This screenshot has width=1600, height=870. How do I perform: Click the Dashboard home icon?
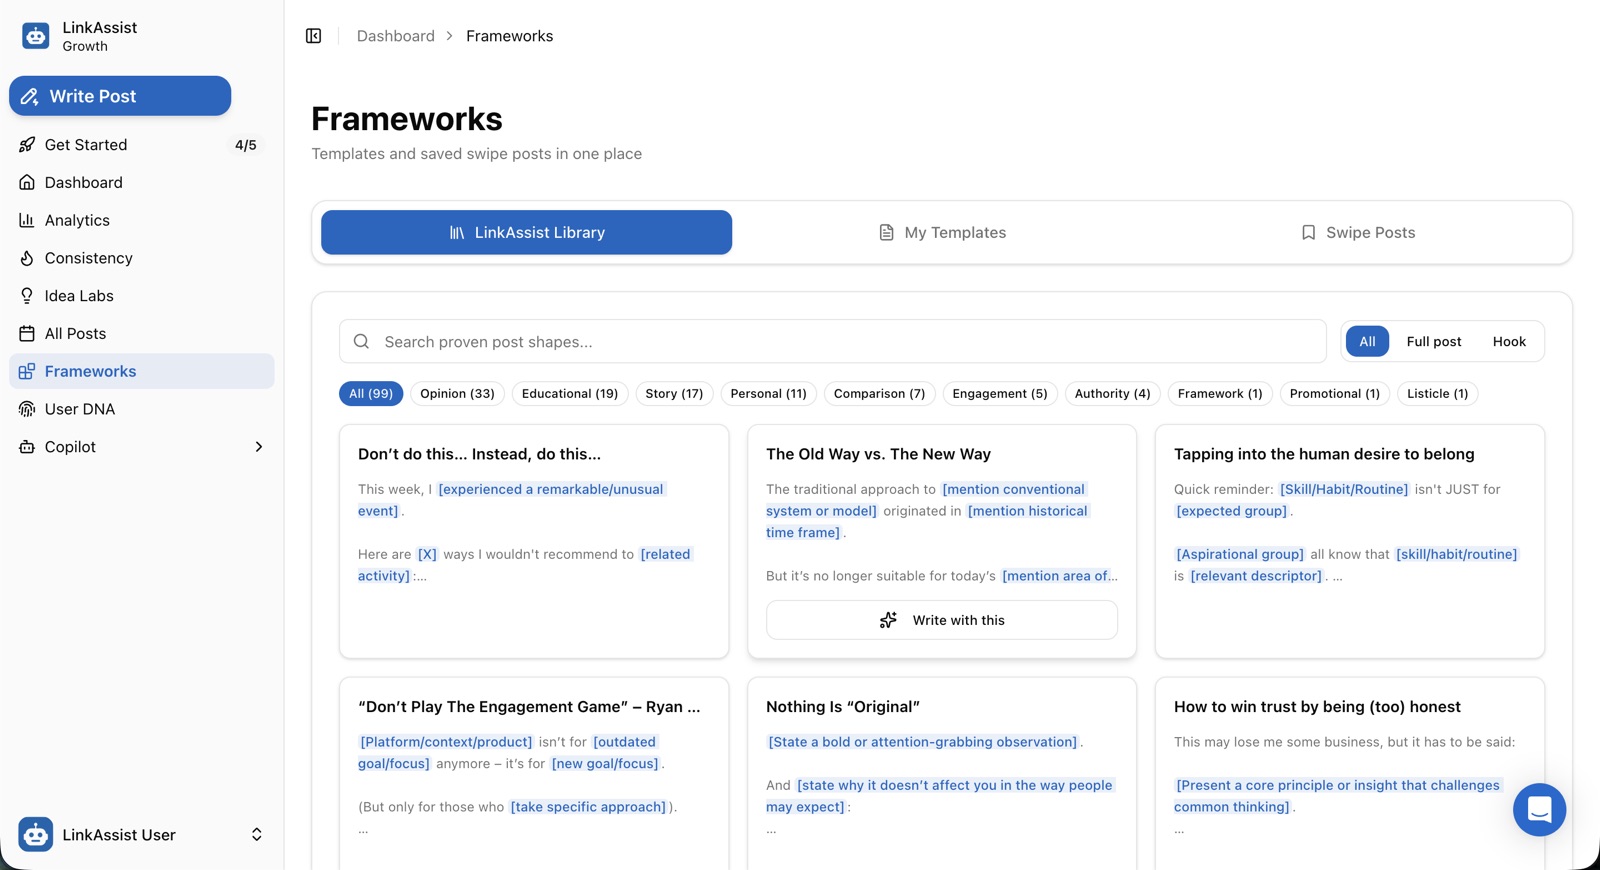[x=27, y=182]
